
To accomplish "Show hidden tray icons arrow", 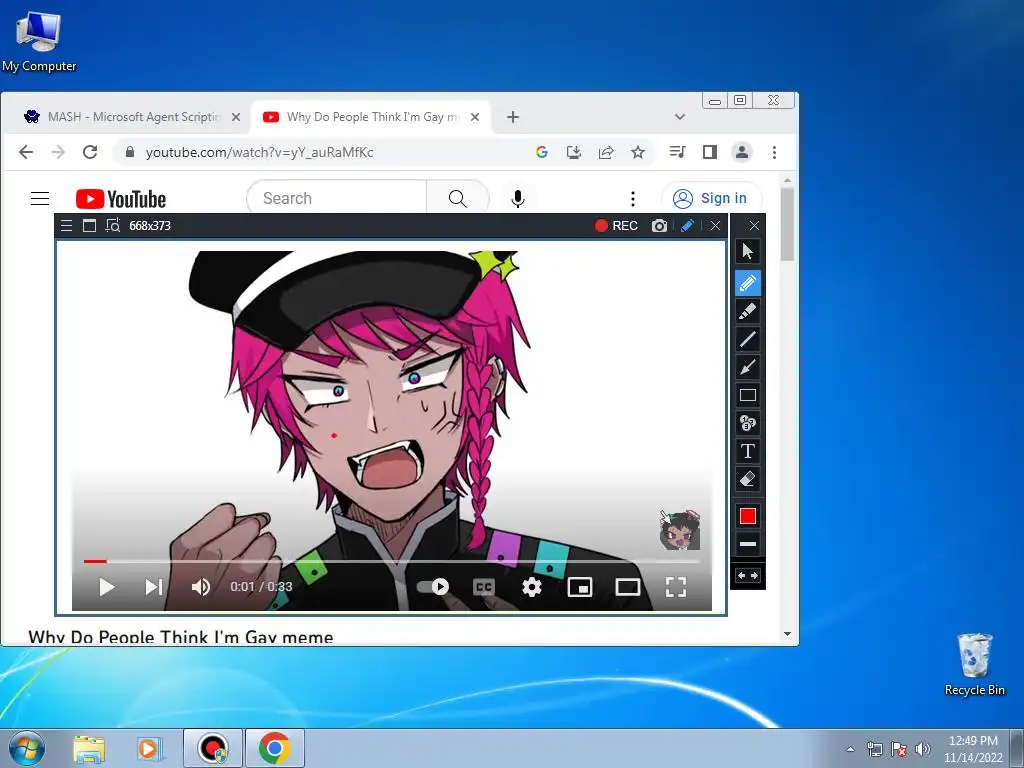I will pyautogui.click(x=850, y=749).
